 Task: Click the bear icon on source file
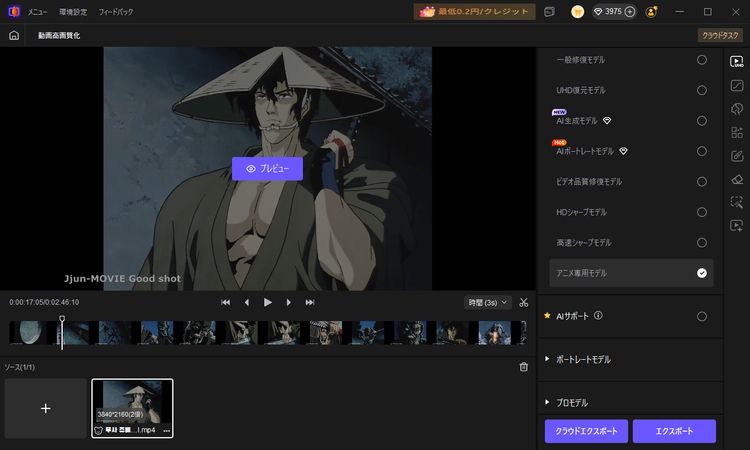99,430
